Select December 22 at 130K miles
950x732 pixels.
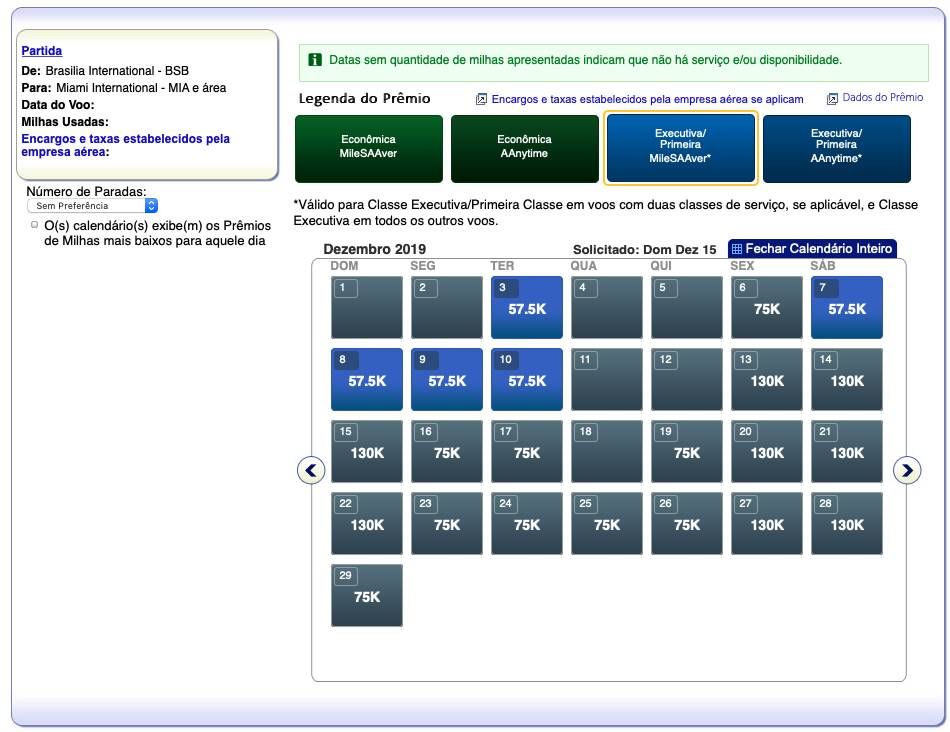click(367, 524)
